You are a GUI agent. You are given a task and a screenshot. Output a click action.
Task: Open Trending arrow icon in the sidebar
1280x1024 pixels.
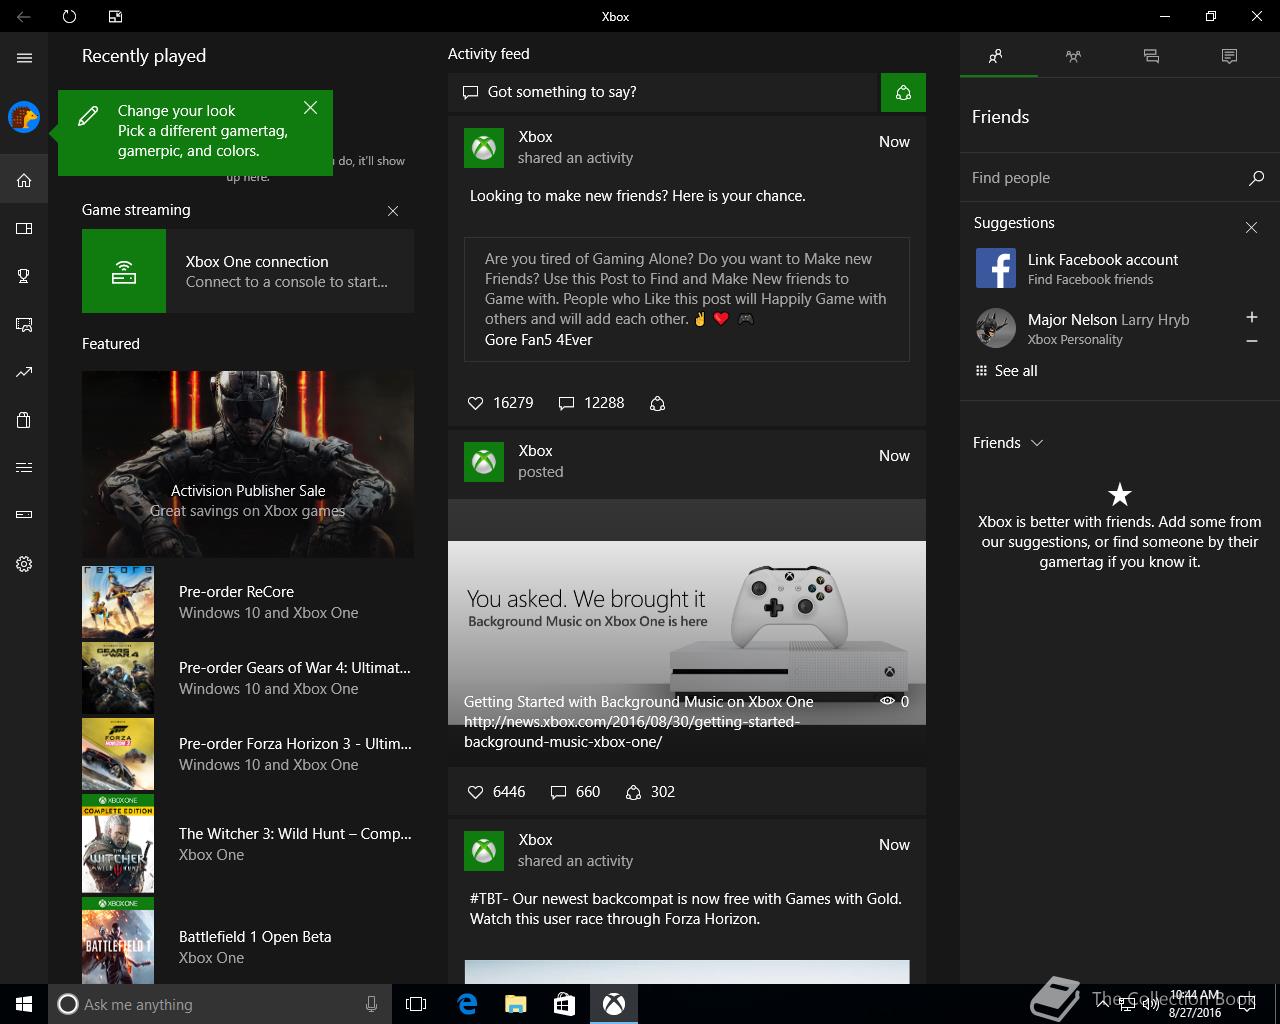point(24,373)
